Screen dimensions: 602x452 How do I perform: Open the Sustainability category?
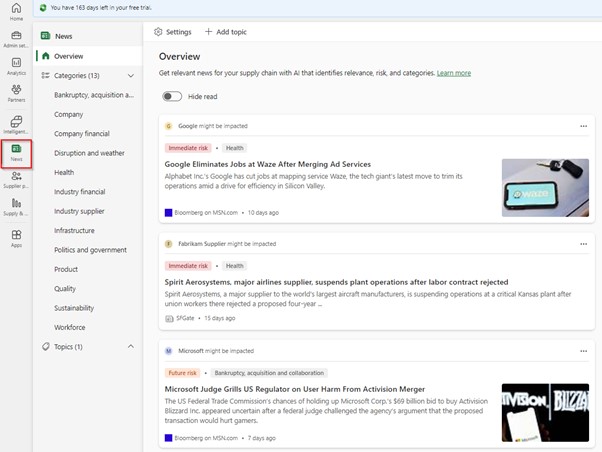tap(74, 308)
